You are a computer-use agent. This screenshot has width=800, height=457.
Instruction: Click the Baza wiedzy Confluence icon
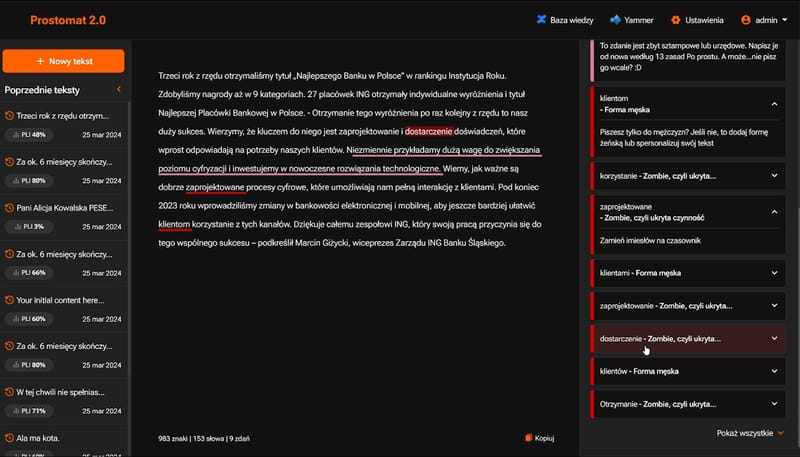coord(541,19)
